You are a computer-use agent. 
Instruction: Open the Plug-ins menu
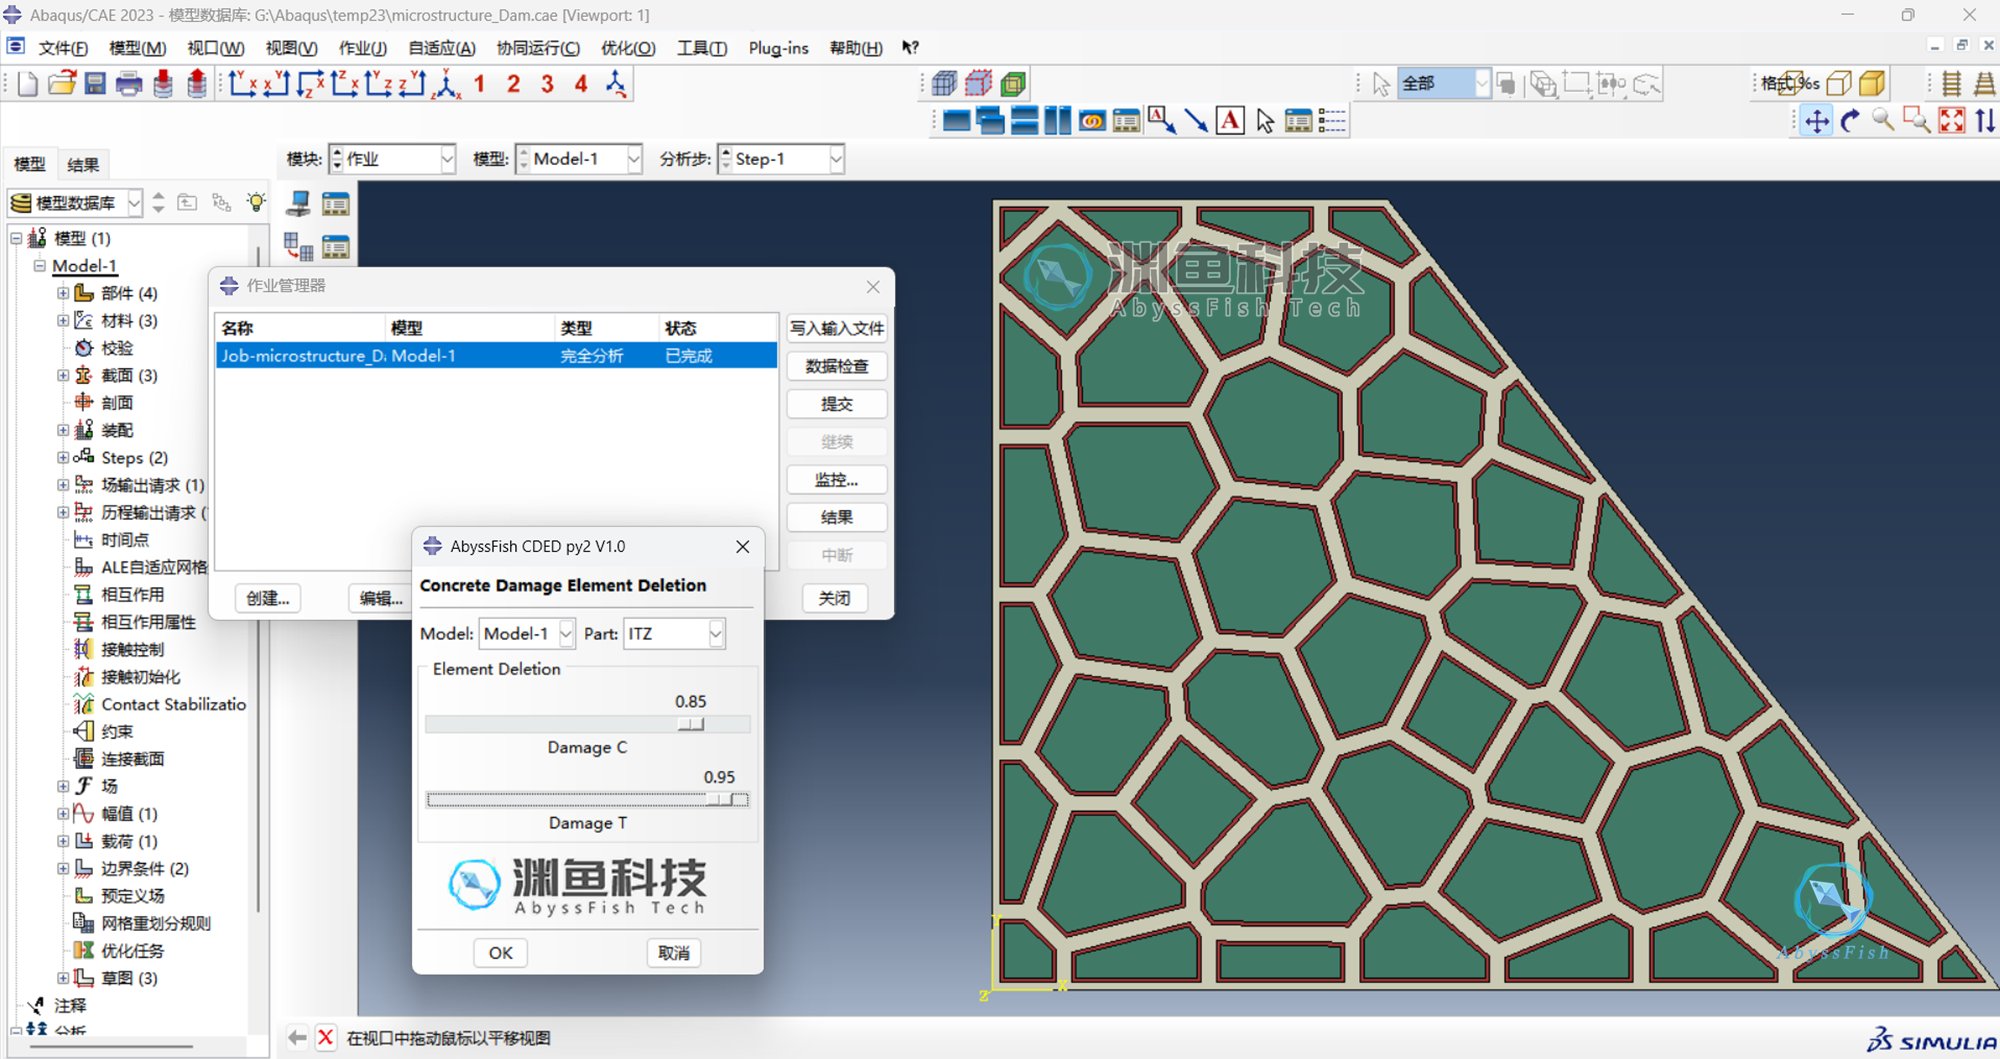click(x=778, y=48)
